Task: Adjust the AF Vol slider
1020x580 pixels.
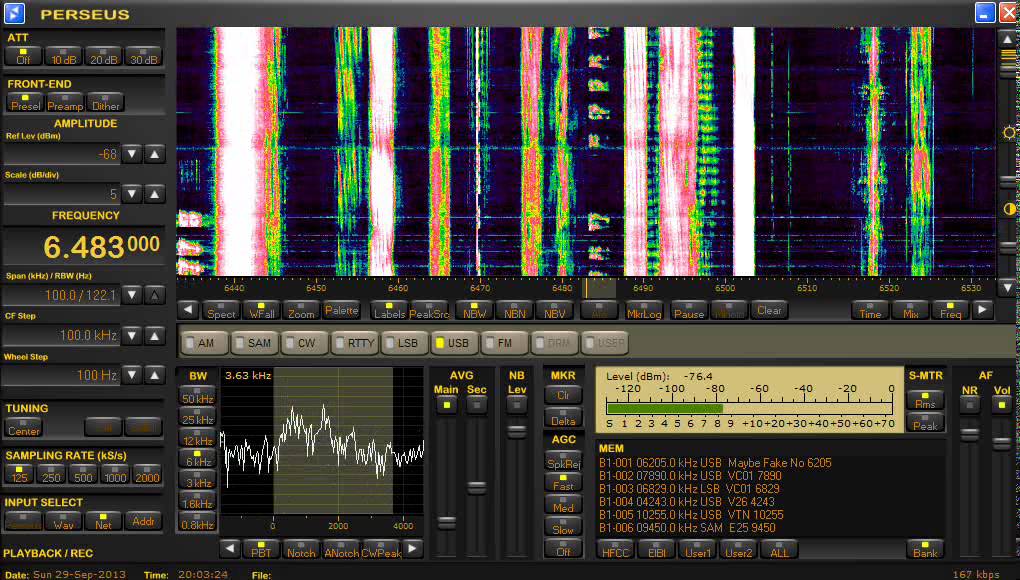Action: click(x=1002, y=442)
